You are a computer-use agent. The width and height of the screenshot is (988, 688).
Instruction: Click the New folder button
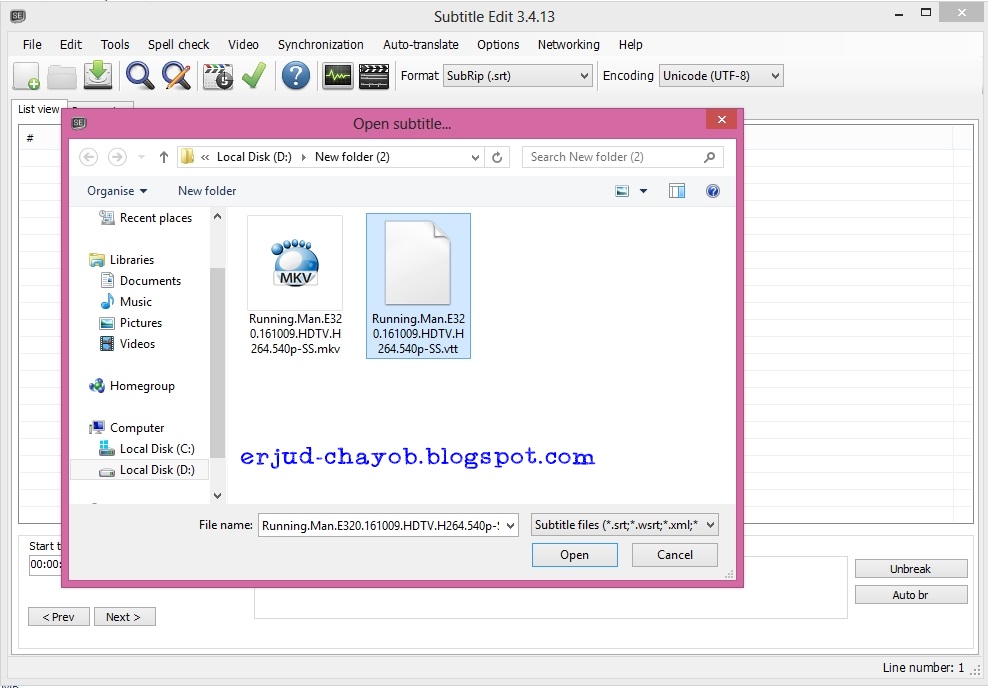point(207,191)
